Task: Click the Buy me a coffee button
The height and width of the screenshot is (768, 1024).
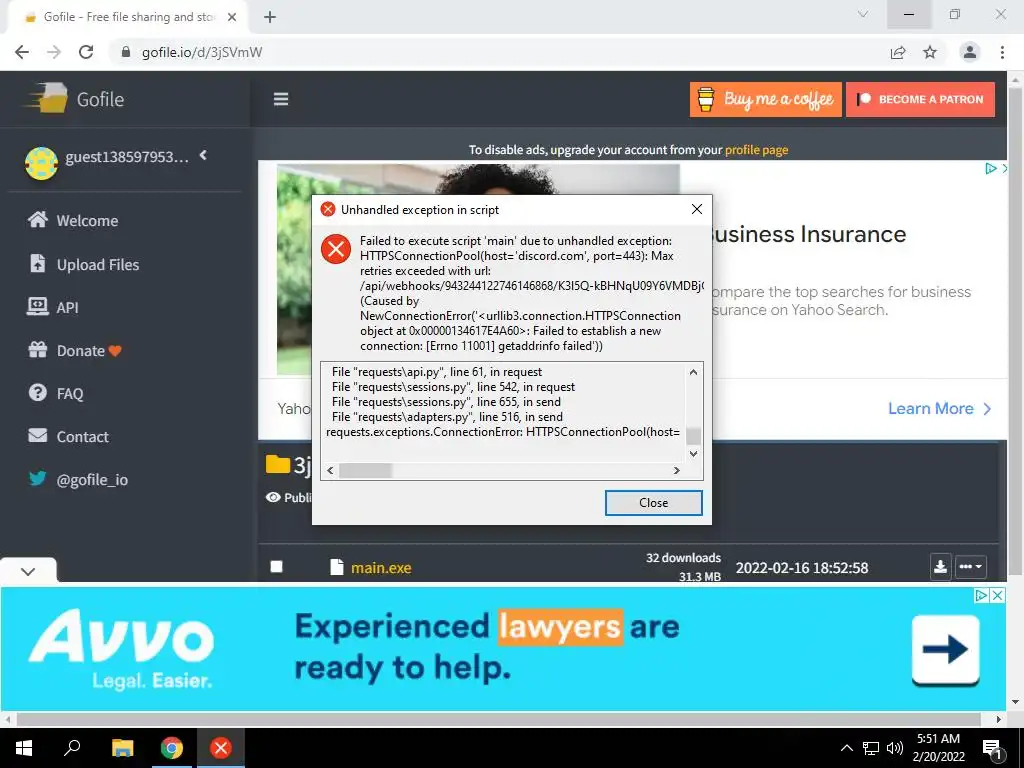Action: coord(765,99)
